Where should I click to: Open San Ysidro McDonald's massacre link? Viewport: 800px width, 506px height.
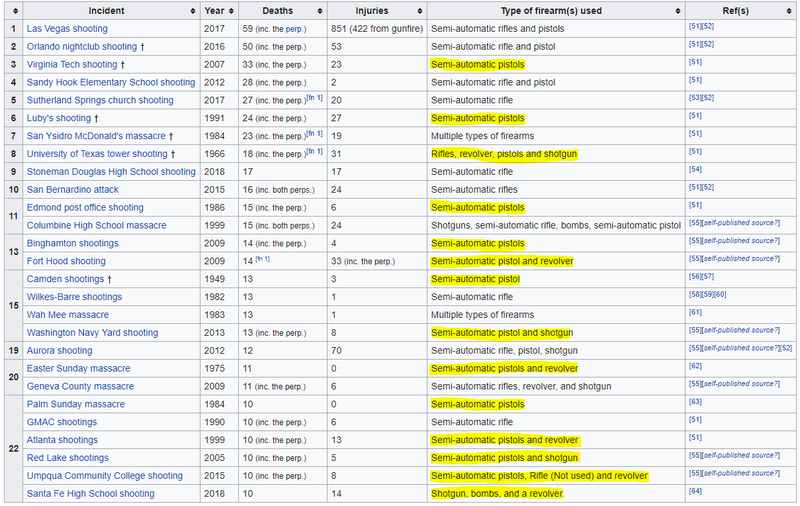(96, 136)
